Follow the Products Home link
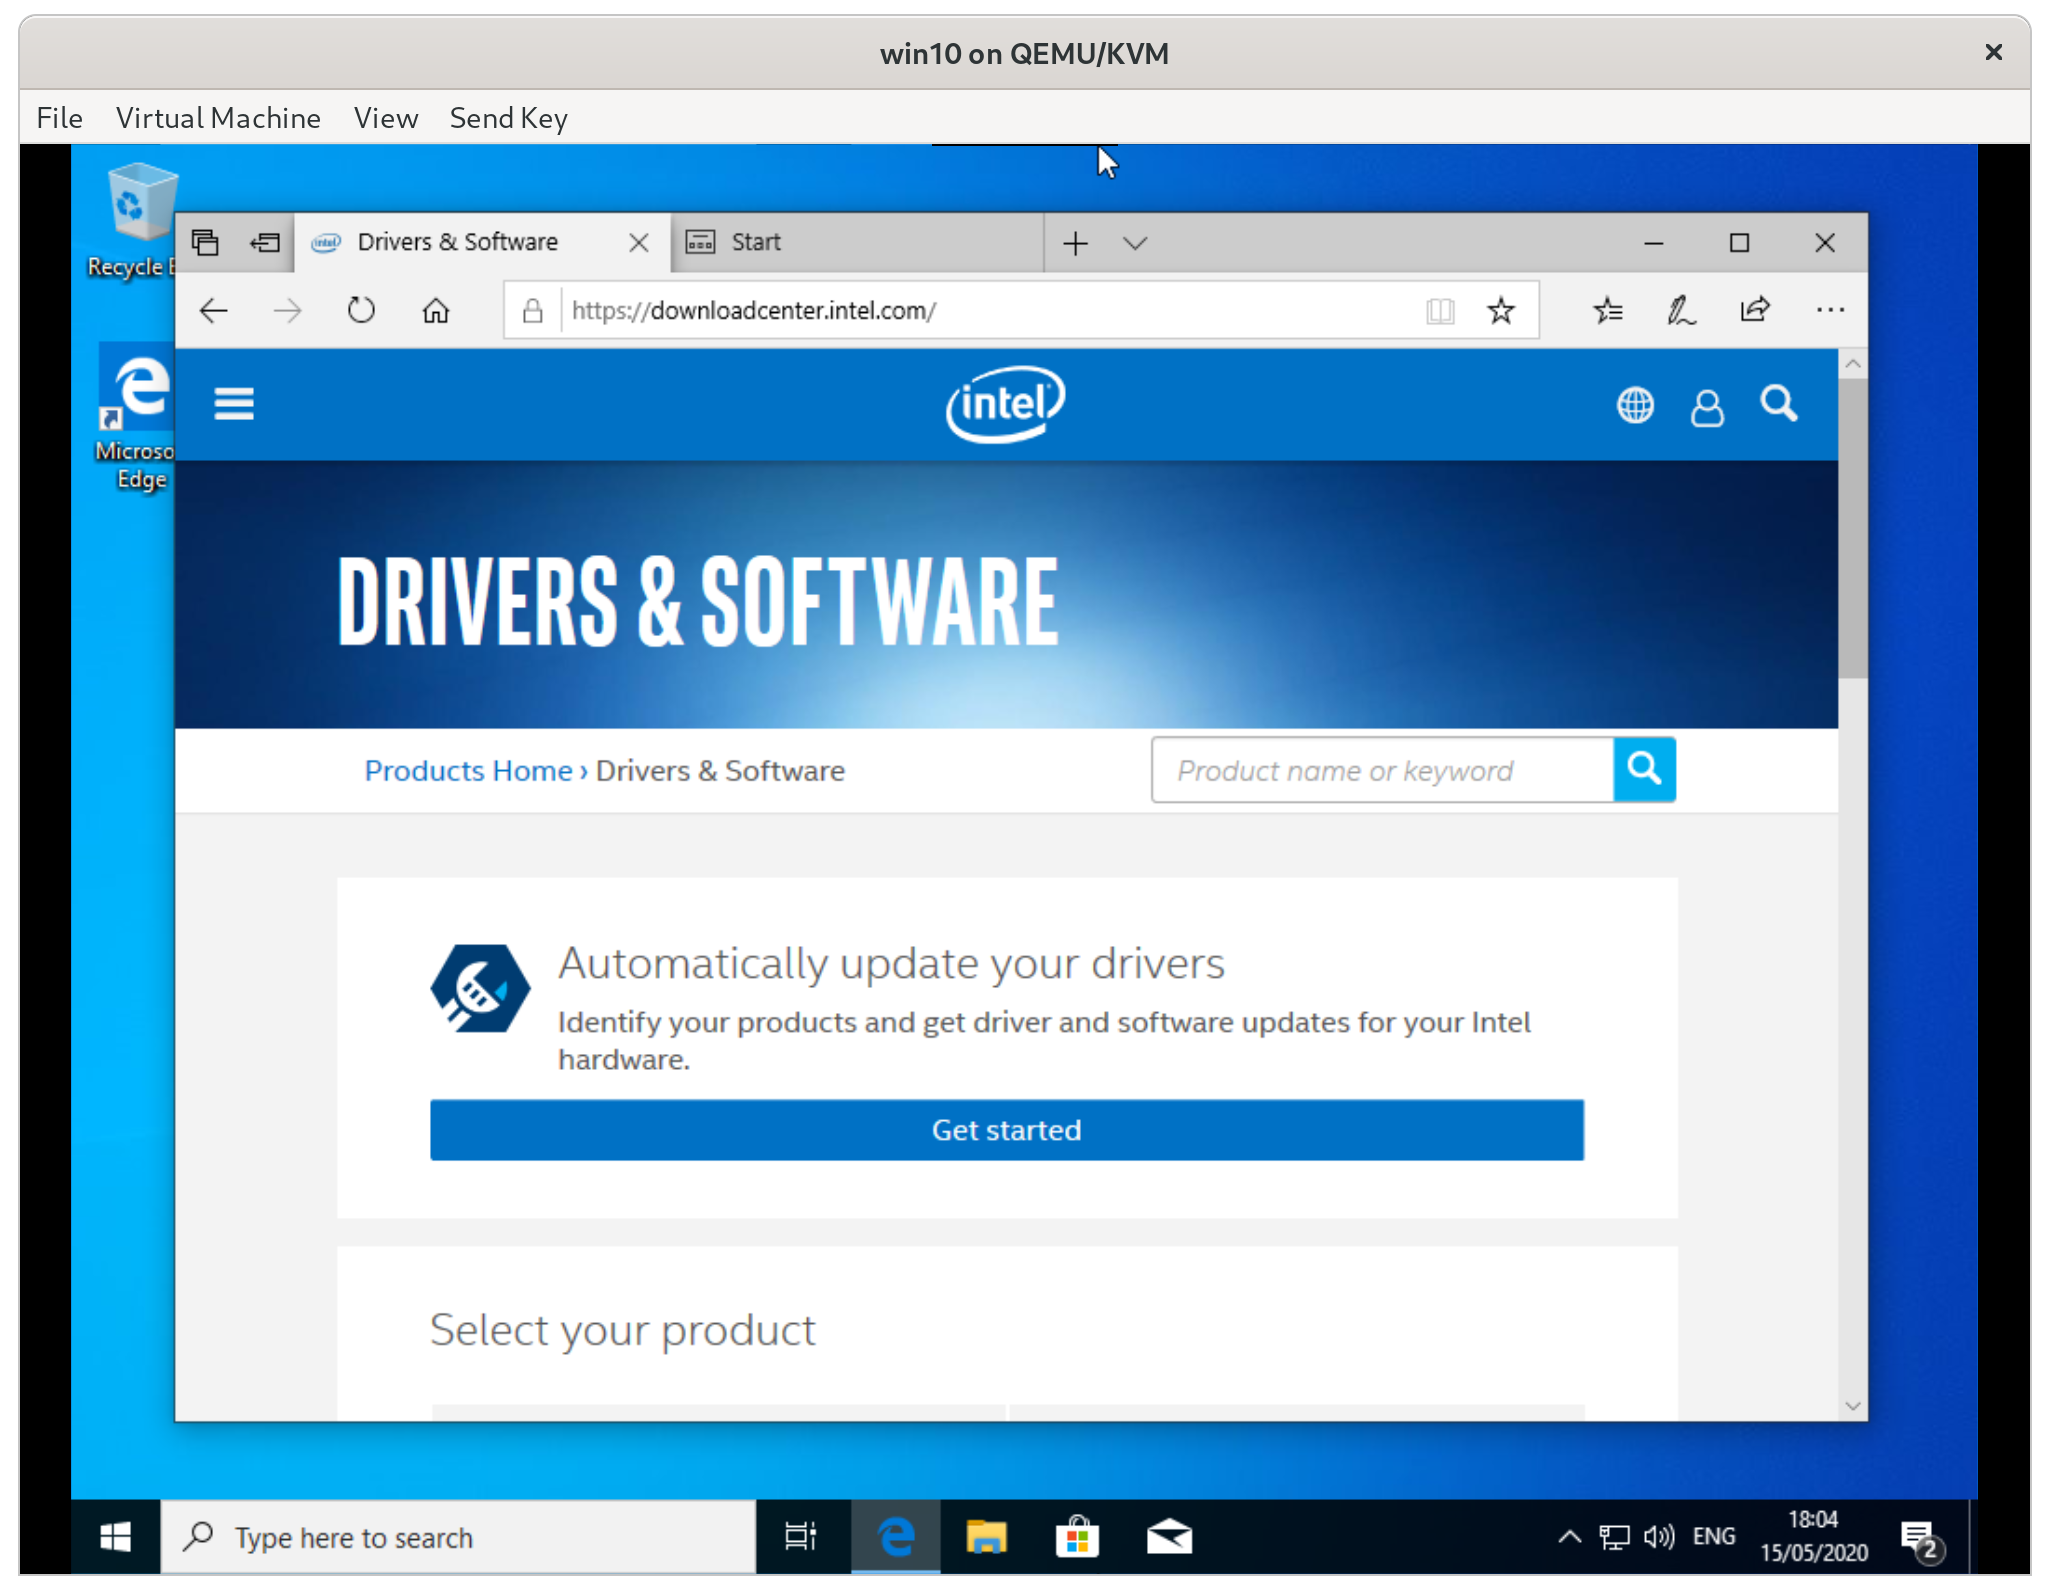 [x=468, y=771]
